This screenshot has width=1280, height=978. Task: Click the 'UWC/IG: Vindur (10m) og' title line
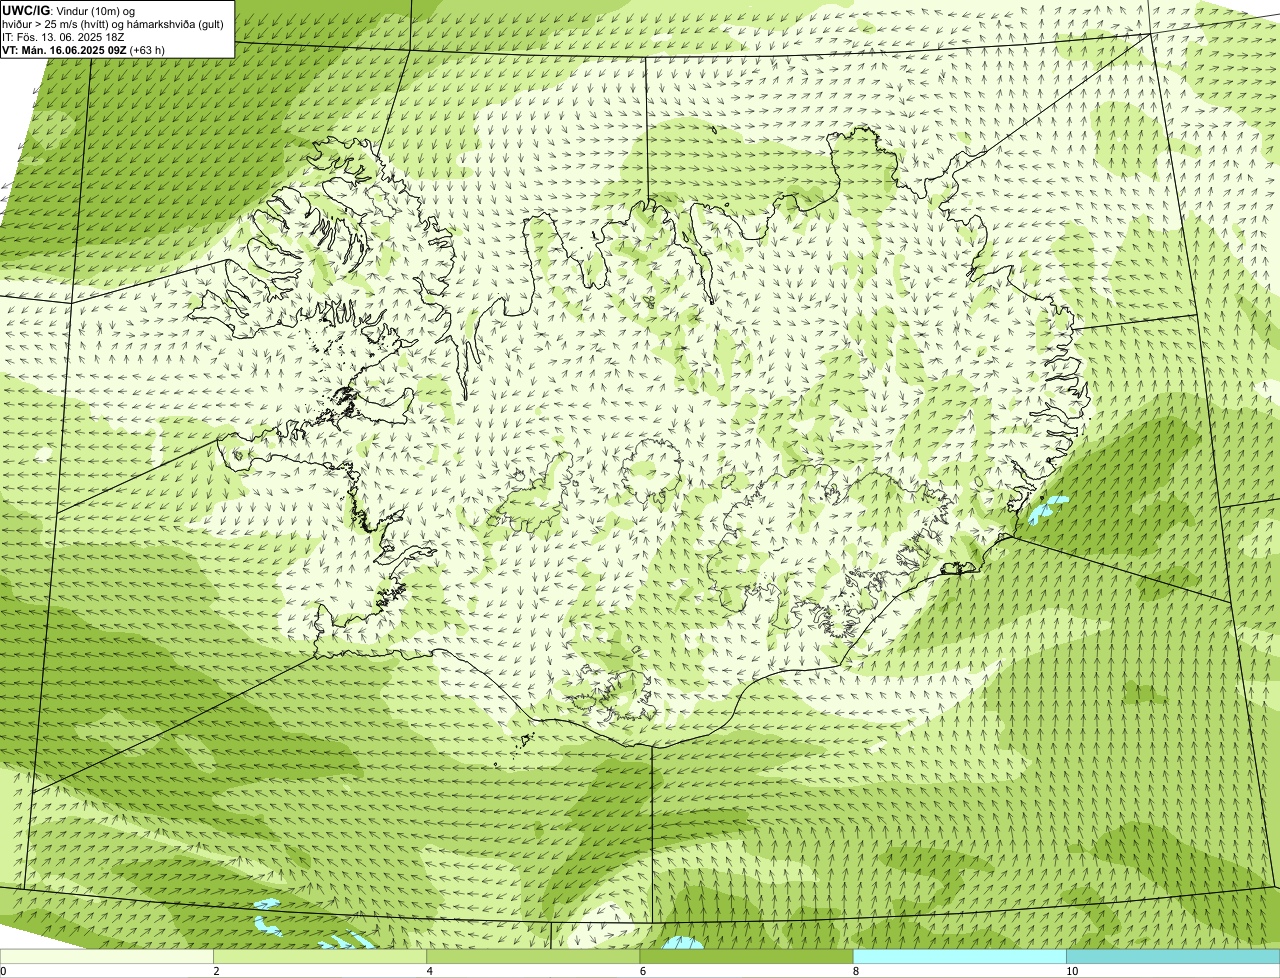pyautogui.click(x=69, y=10)
